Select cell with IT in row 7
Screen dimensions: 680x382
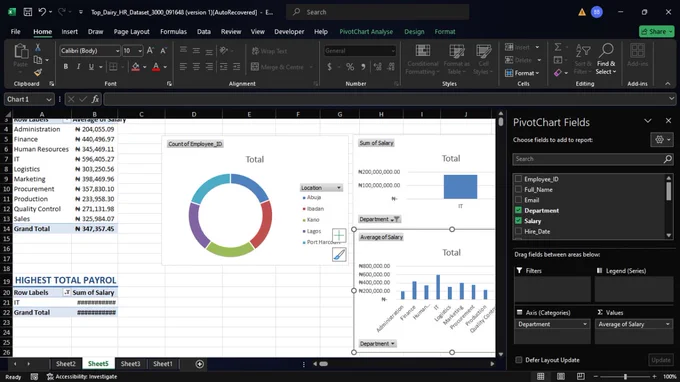point(42,159)
